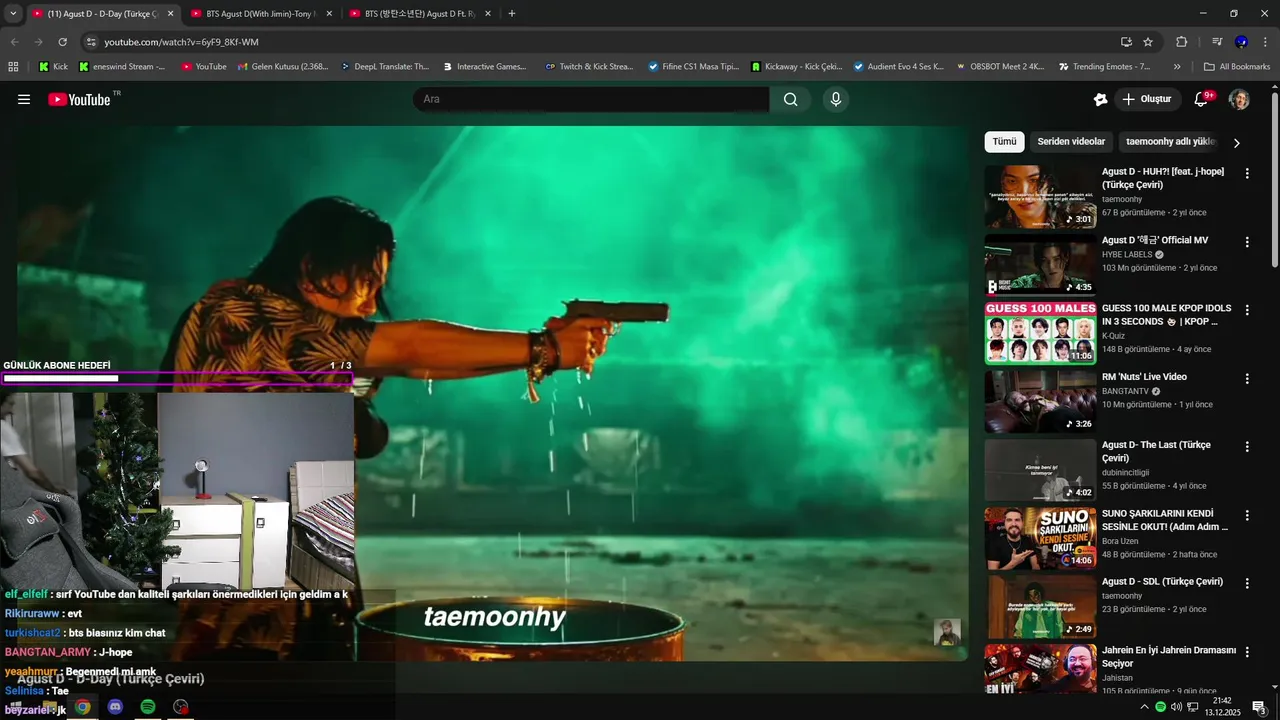
Task: Open the SUNO ŞARKILARINI video thumbnail
Action: 1041,538
